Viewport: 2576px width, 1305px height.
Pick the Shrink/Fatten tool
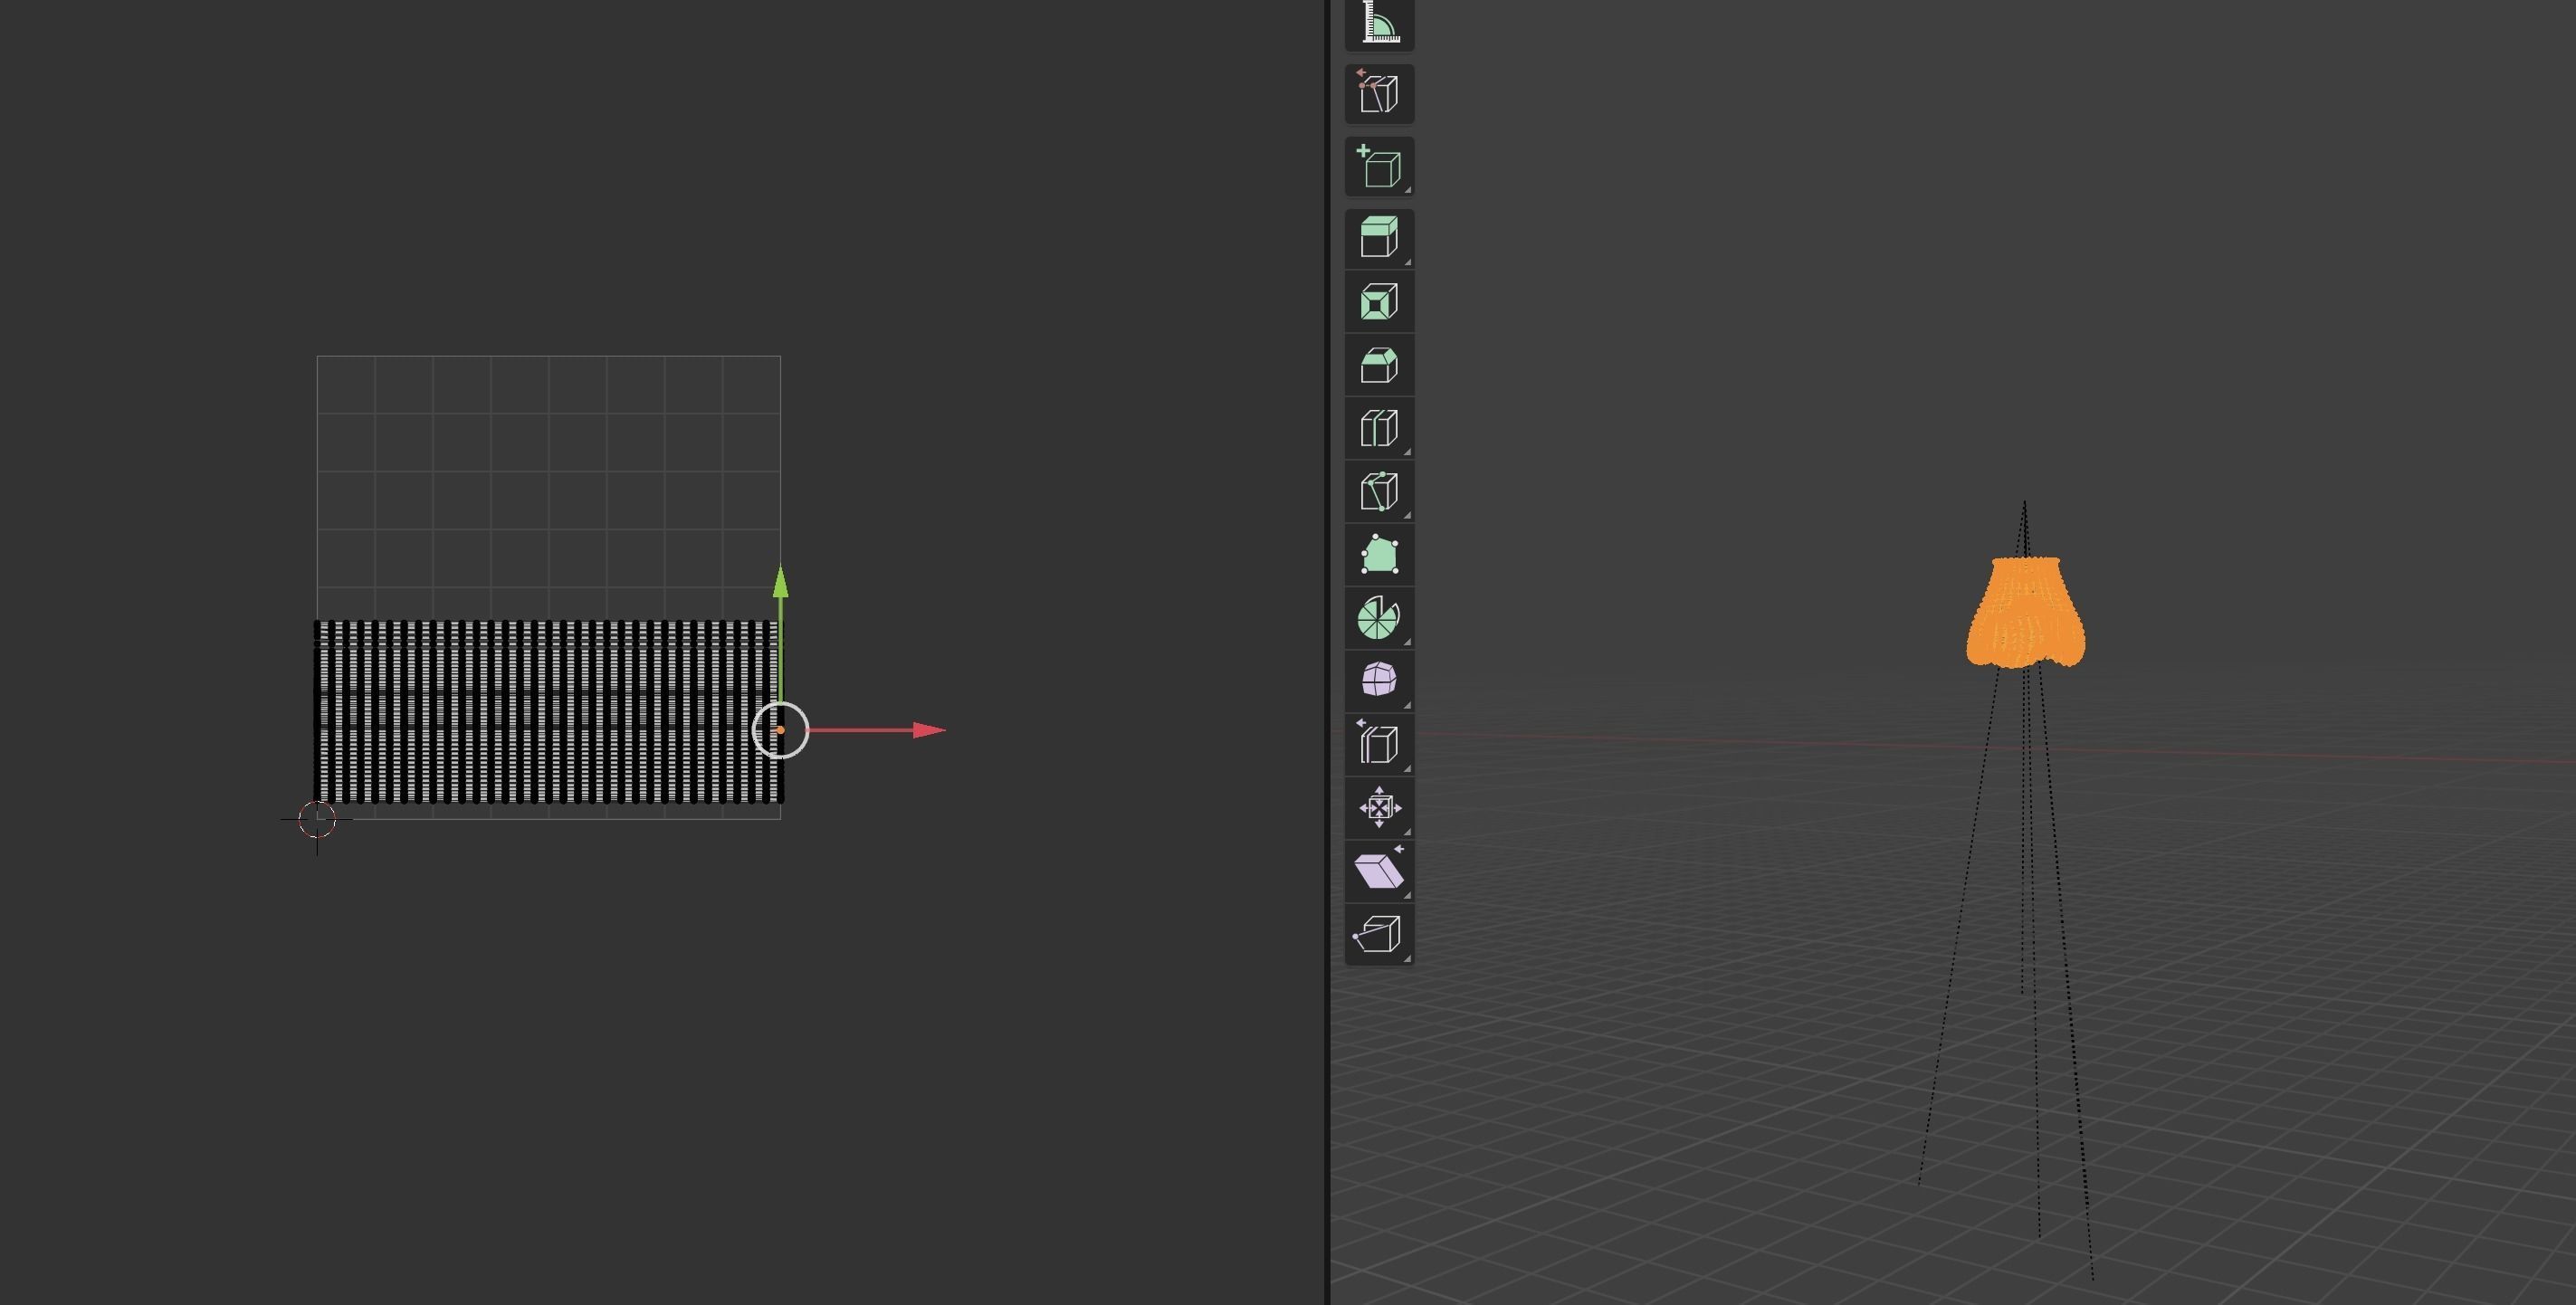[1379, 807]
